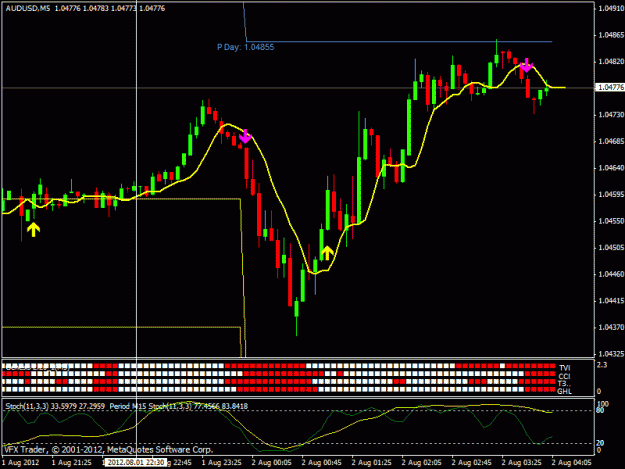Click the '2 Aug 02:05' time label
Viewport: 625px width, 469px height.
coord(421,463)
